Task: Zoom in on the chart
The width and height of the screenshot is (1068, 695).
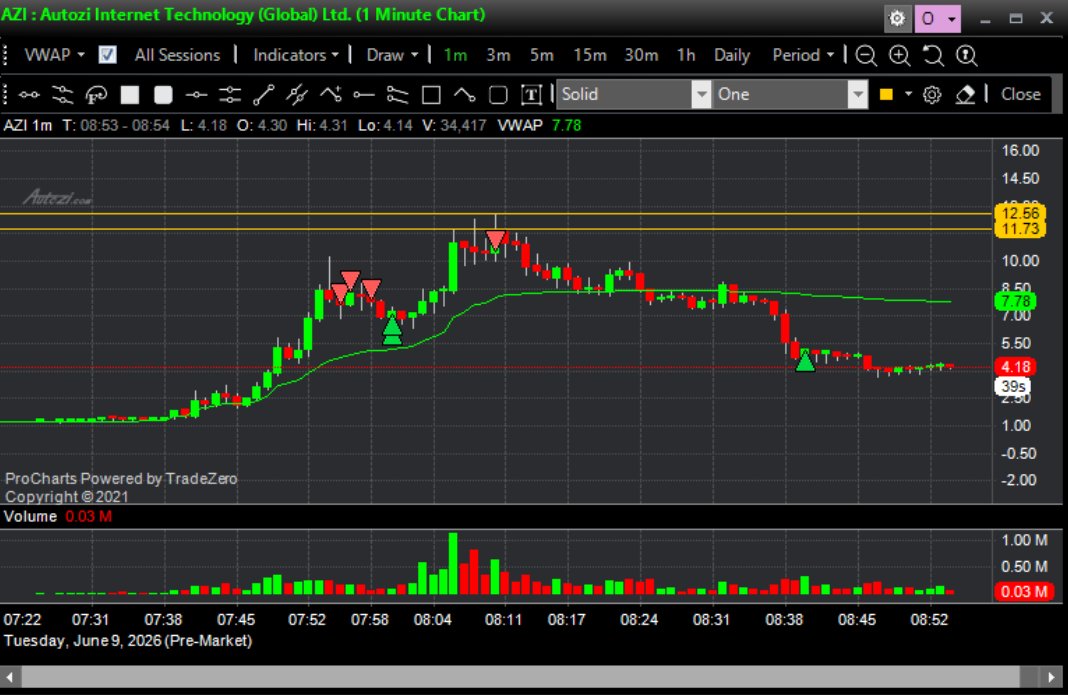Action: (x=900, y=55)
